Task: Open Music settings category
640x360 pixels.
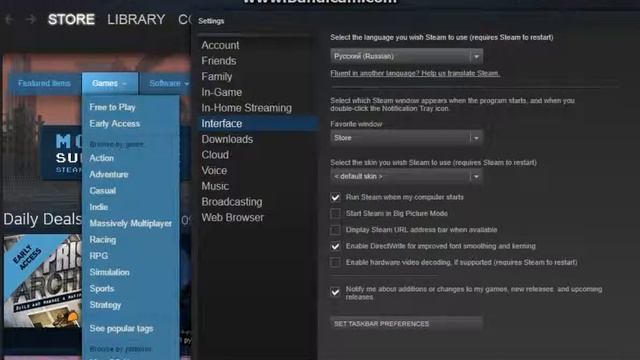Action: coord(215,186)
